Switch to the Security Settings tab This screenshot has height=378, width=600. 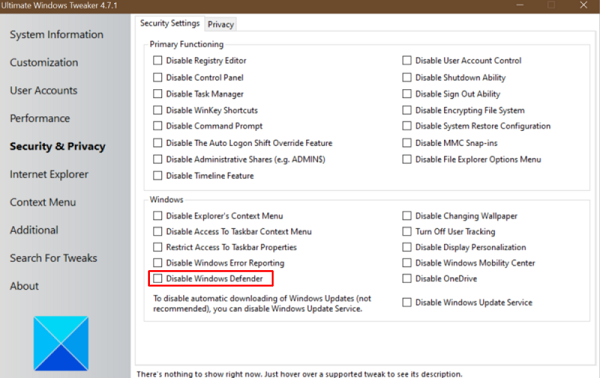(x=170, y=23)
